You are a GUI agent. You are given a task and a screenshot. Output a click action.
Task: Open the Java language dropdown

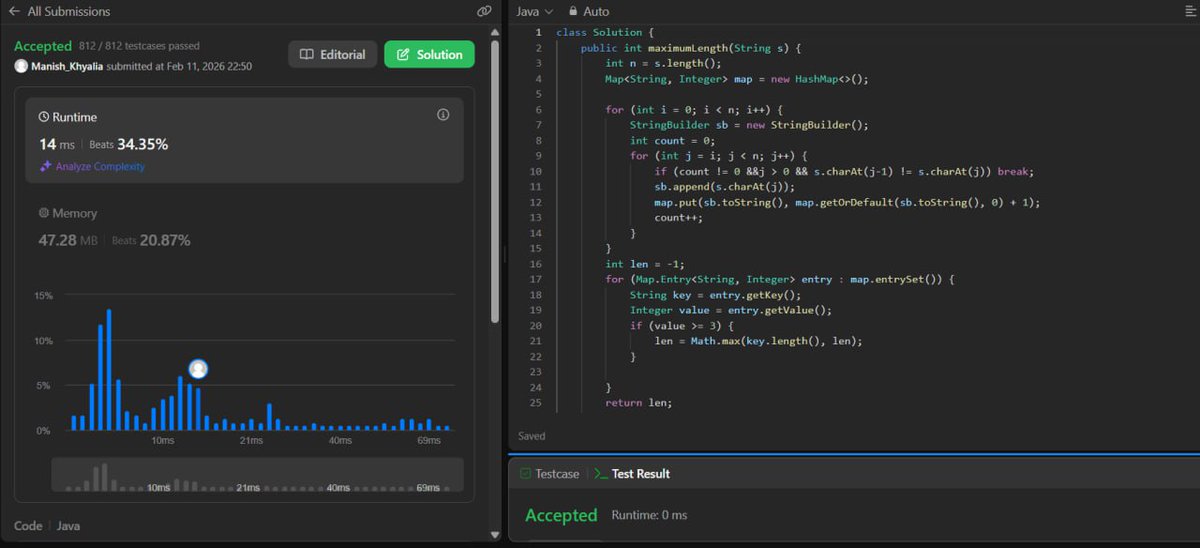tap(534, 11)
